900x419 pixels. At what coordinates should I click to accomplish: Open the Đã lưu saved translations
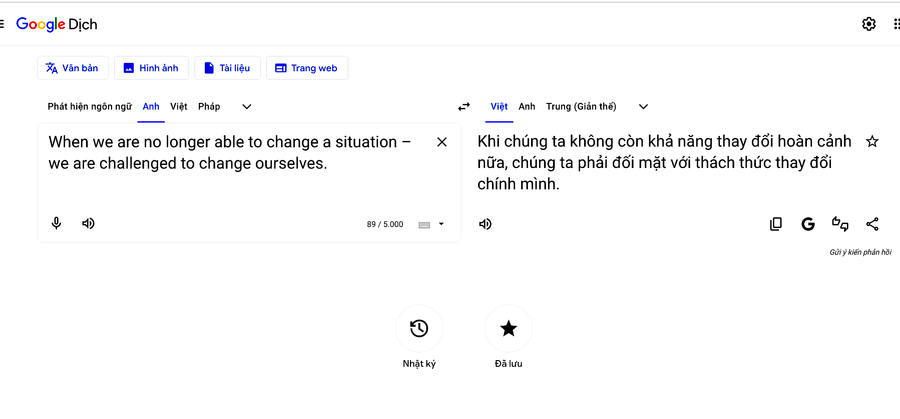(509, 328)
